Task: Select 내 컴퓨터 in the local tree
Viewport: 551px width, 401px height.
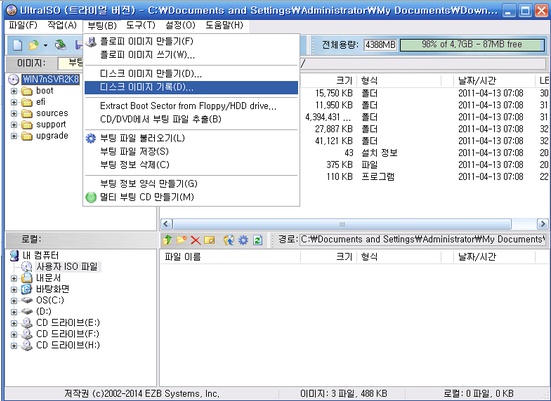Action: (x=40, y=256)
